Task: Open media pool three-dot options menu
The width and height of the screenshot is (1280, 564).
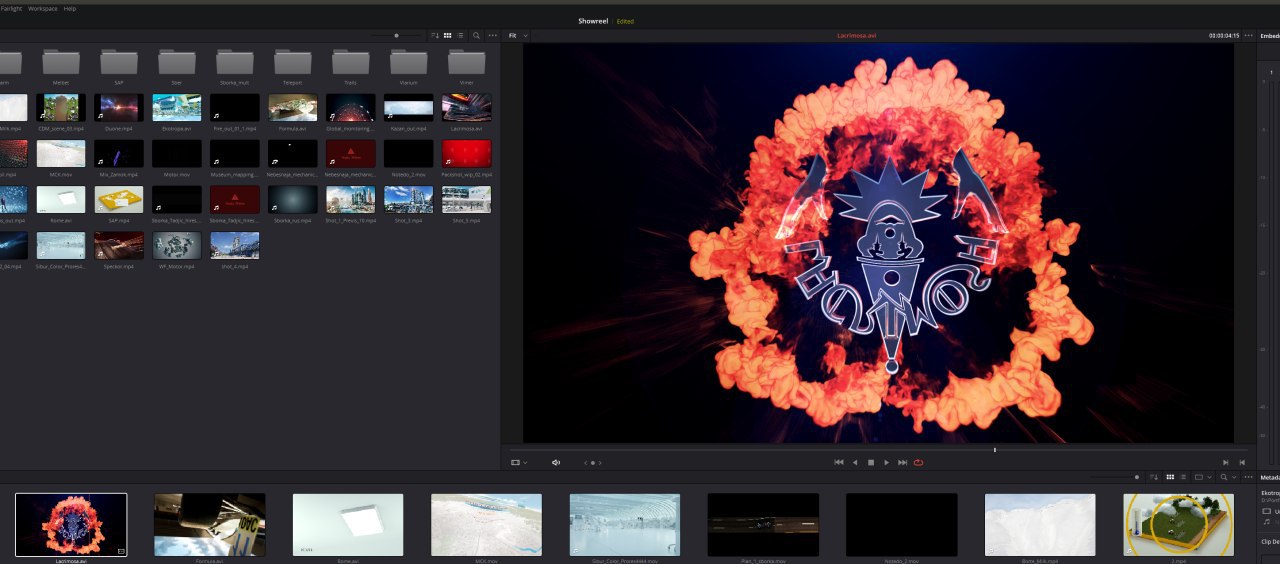Action: tap(492, 35)
